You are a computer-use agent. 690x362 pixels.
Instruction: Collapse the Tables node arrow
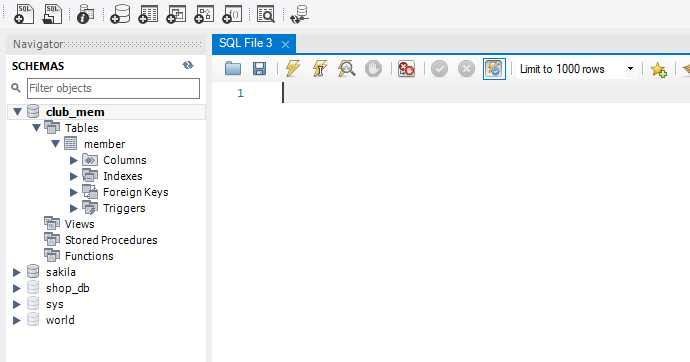[36, 128]
